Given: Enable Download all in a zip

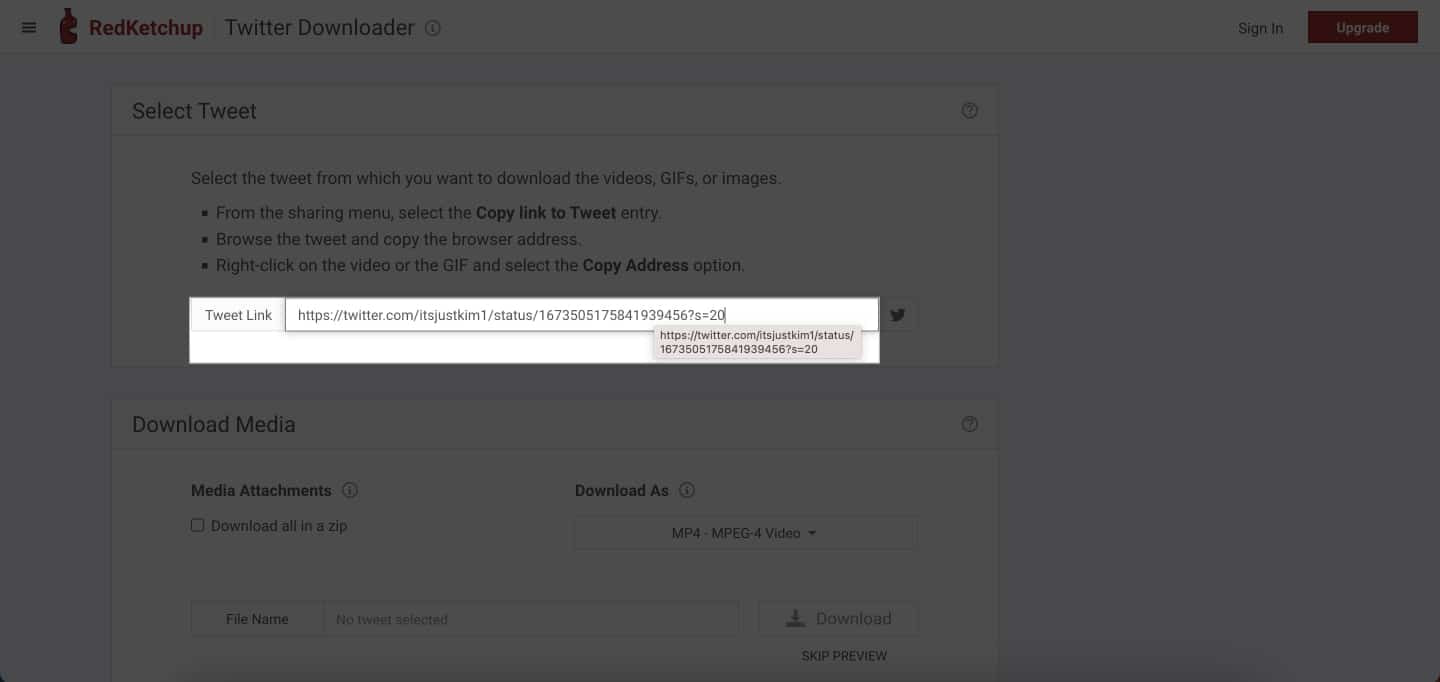Looking at the screenshot, I should (198, 526).
